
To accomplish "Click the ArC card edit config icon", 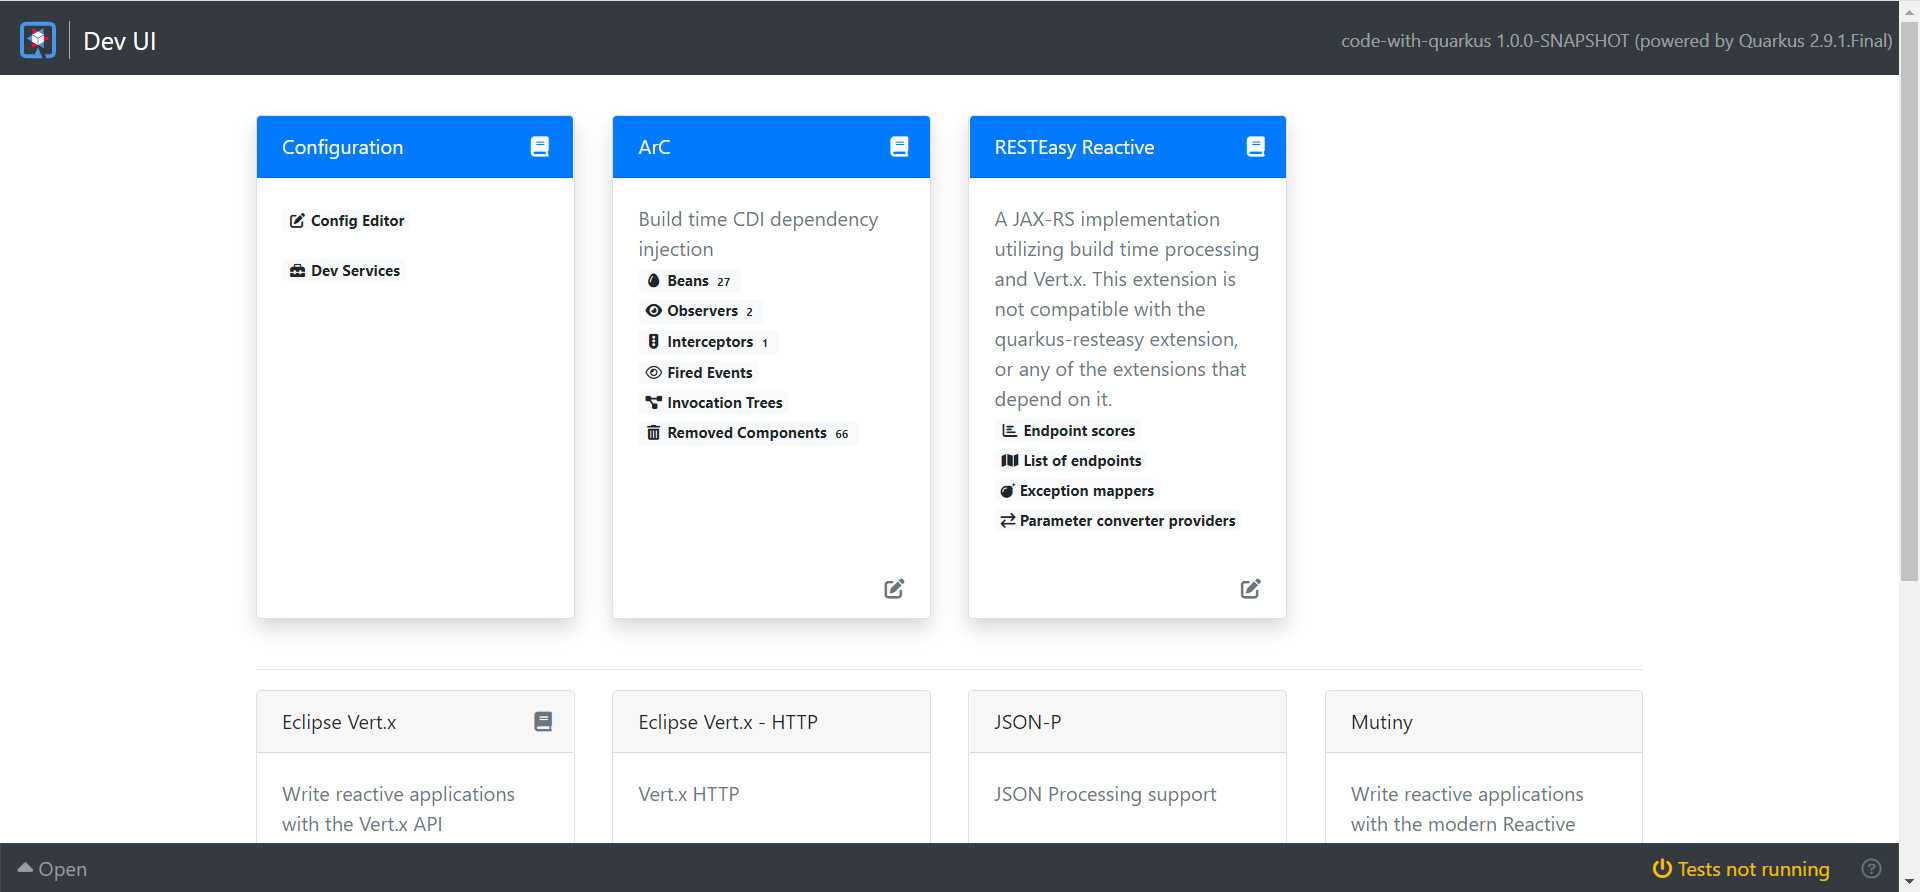I will (894, 589).
